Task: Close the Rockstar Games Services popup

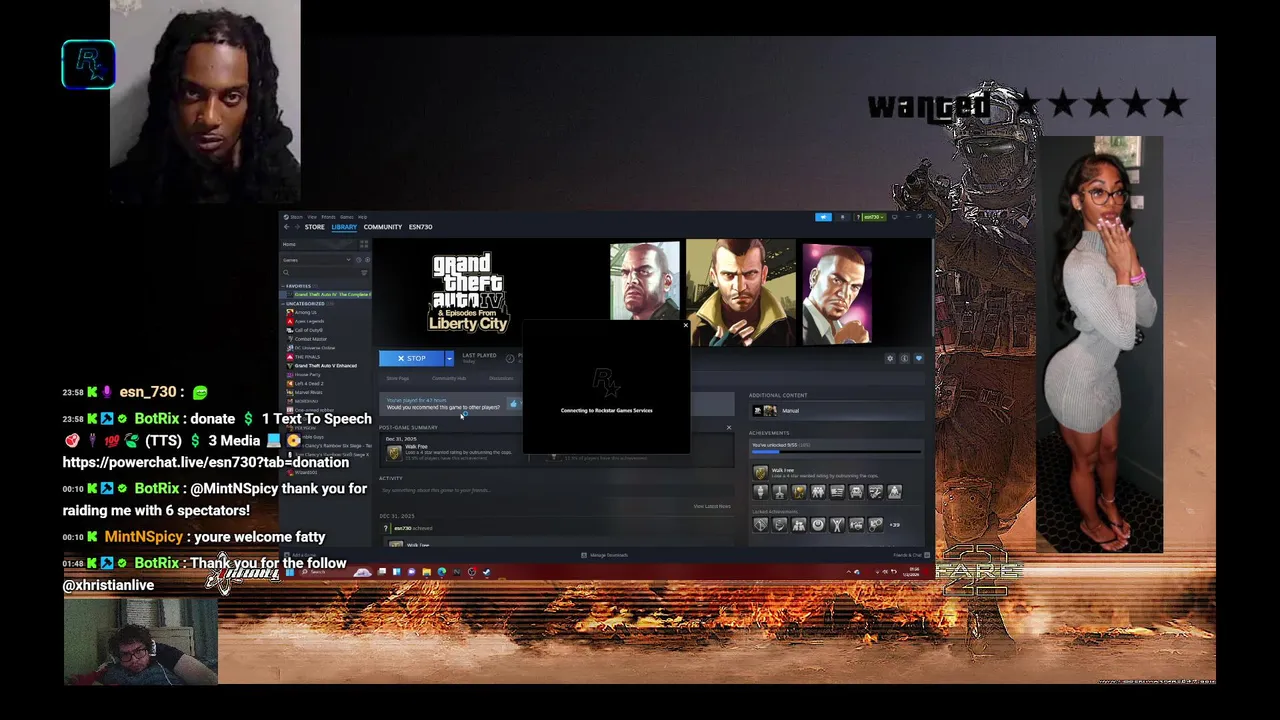Action: (x=686, y=325)
